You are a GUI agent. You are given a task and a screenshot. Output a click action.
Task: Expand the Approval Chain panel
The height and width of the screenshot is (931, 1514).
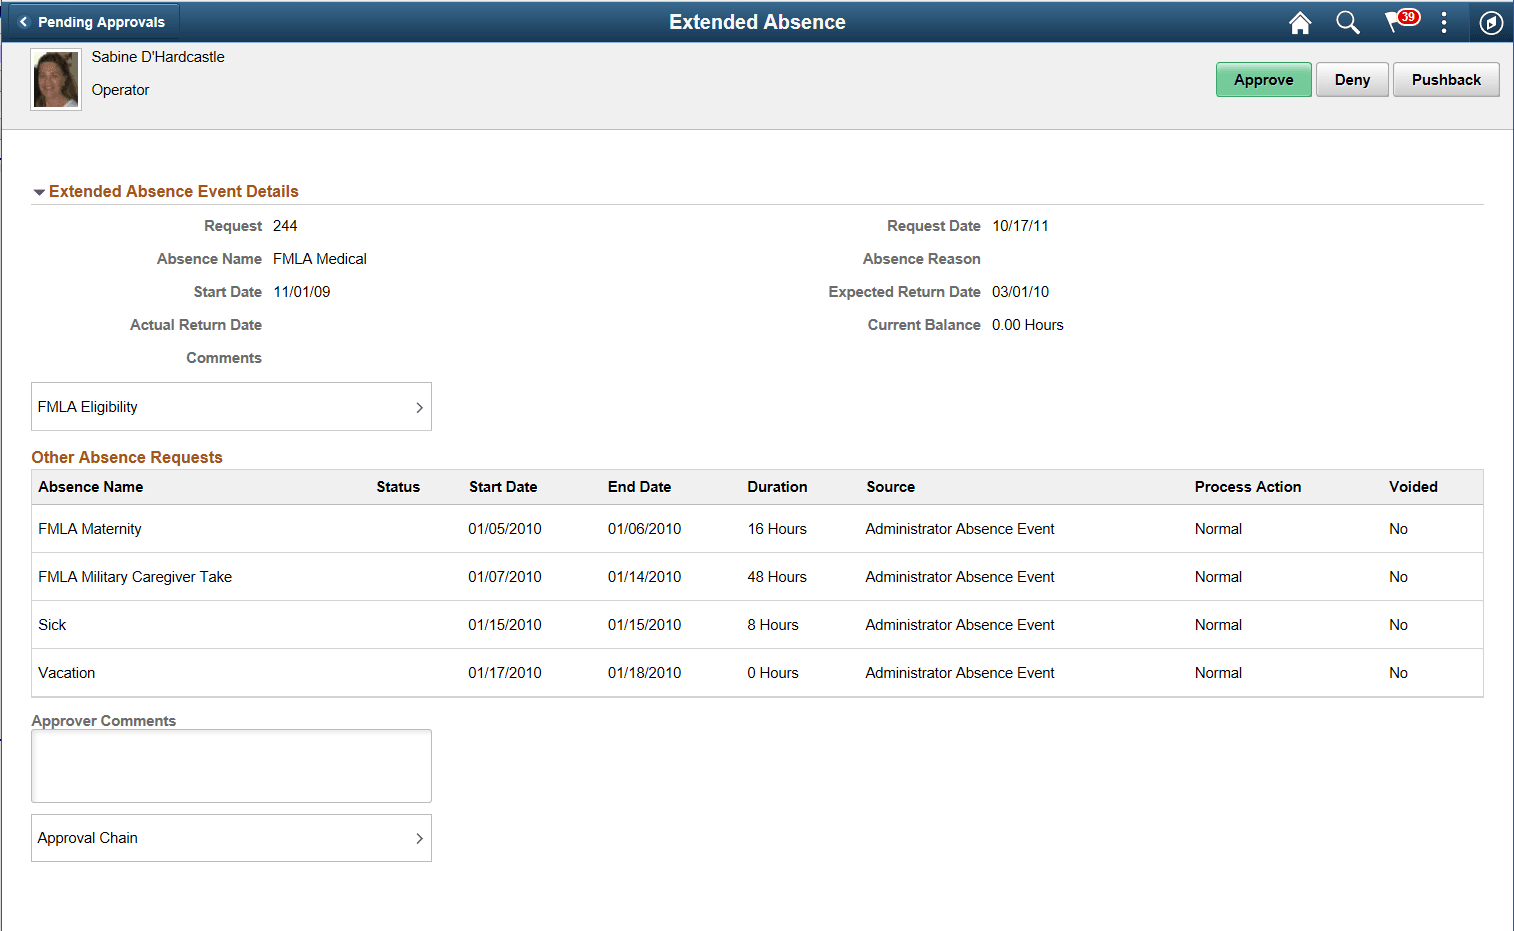[231, 838]
